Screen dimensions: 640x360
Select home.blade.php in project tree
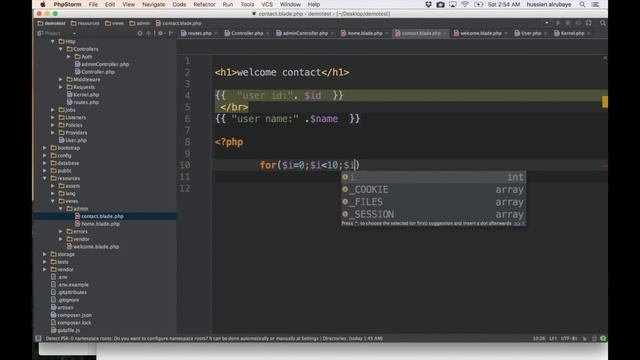point(97,224)
